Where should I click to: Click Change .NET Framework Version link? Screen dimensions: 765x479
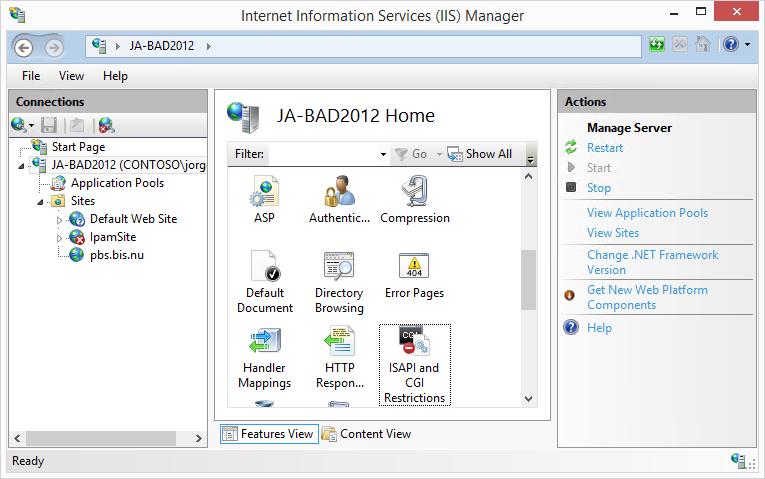point(652,262)
